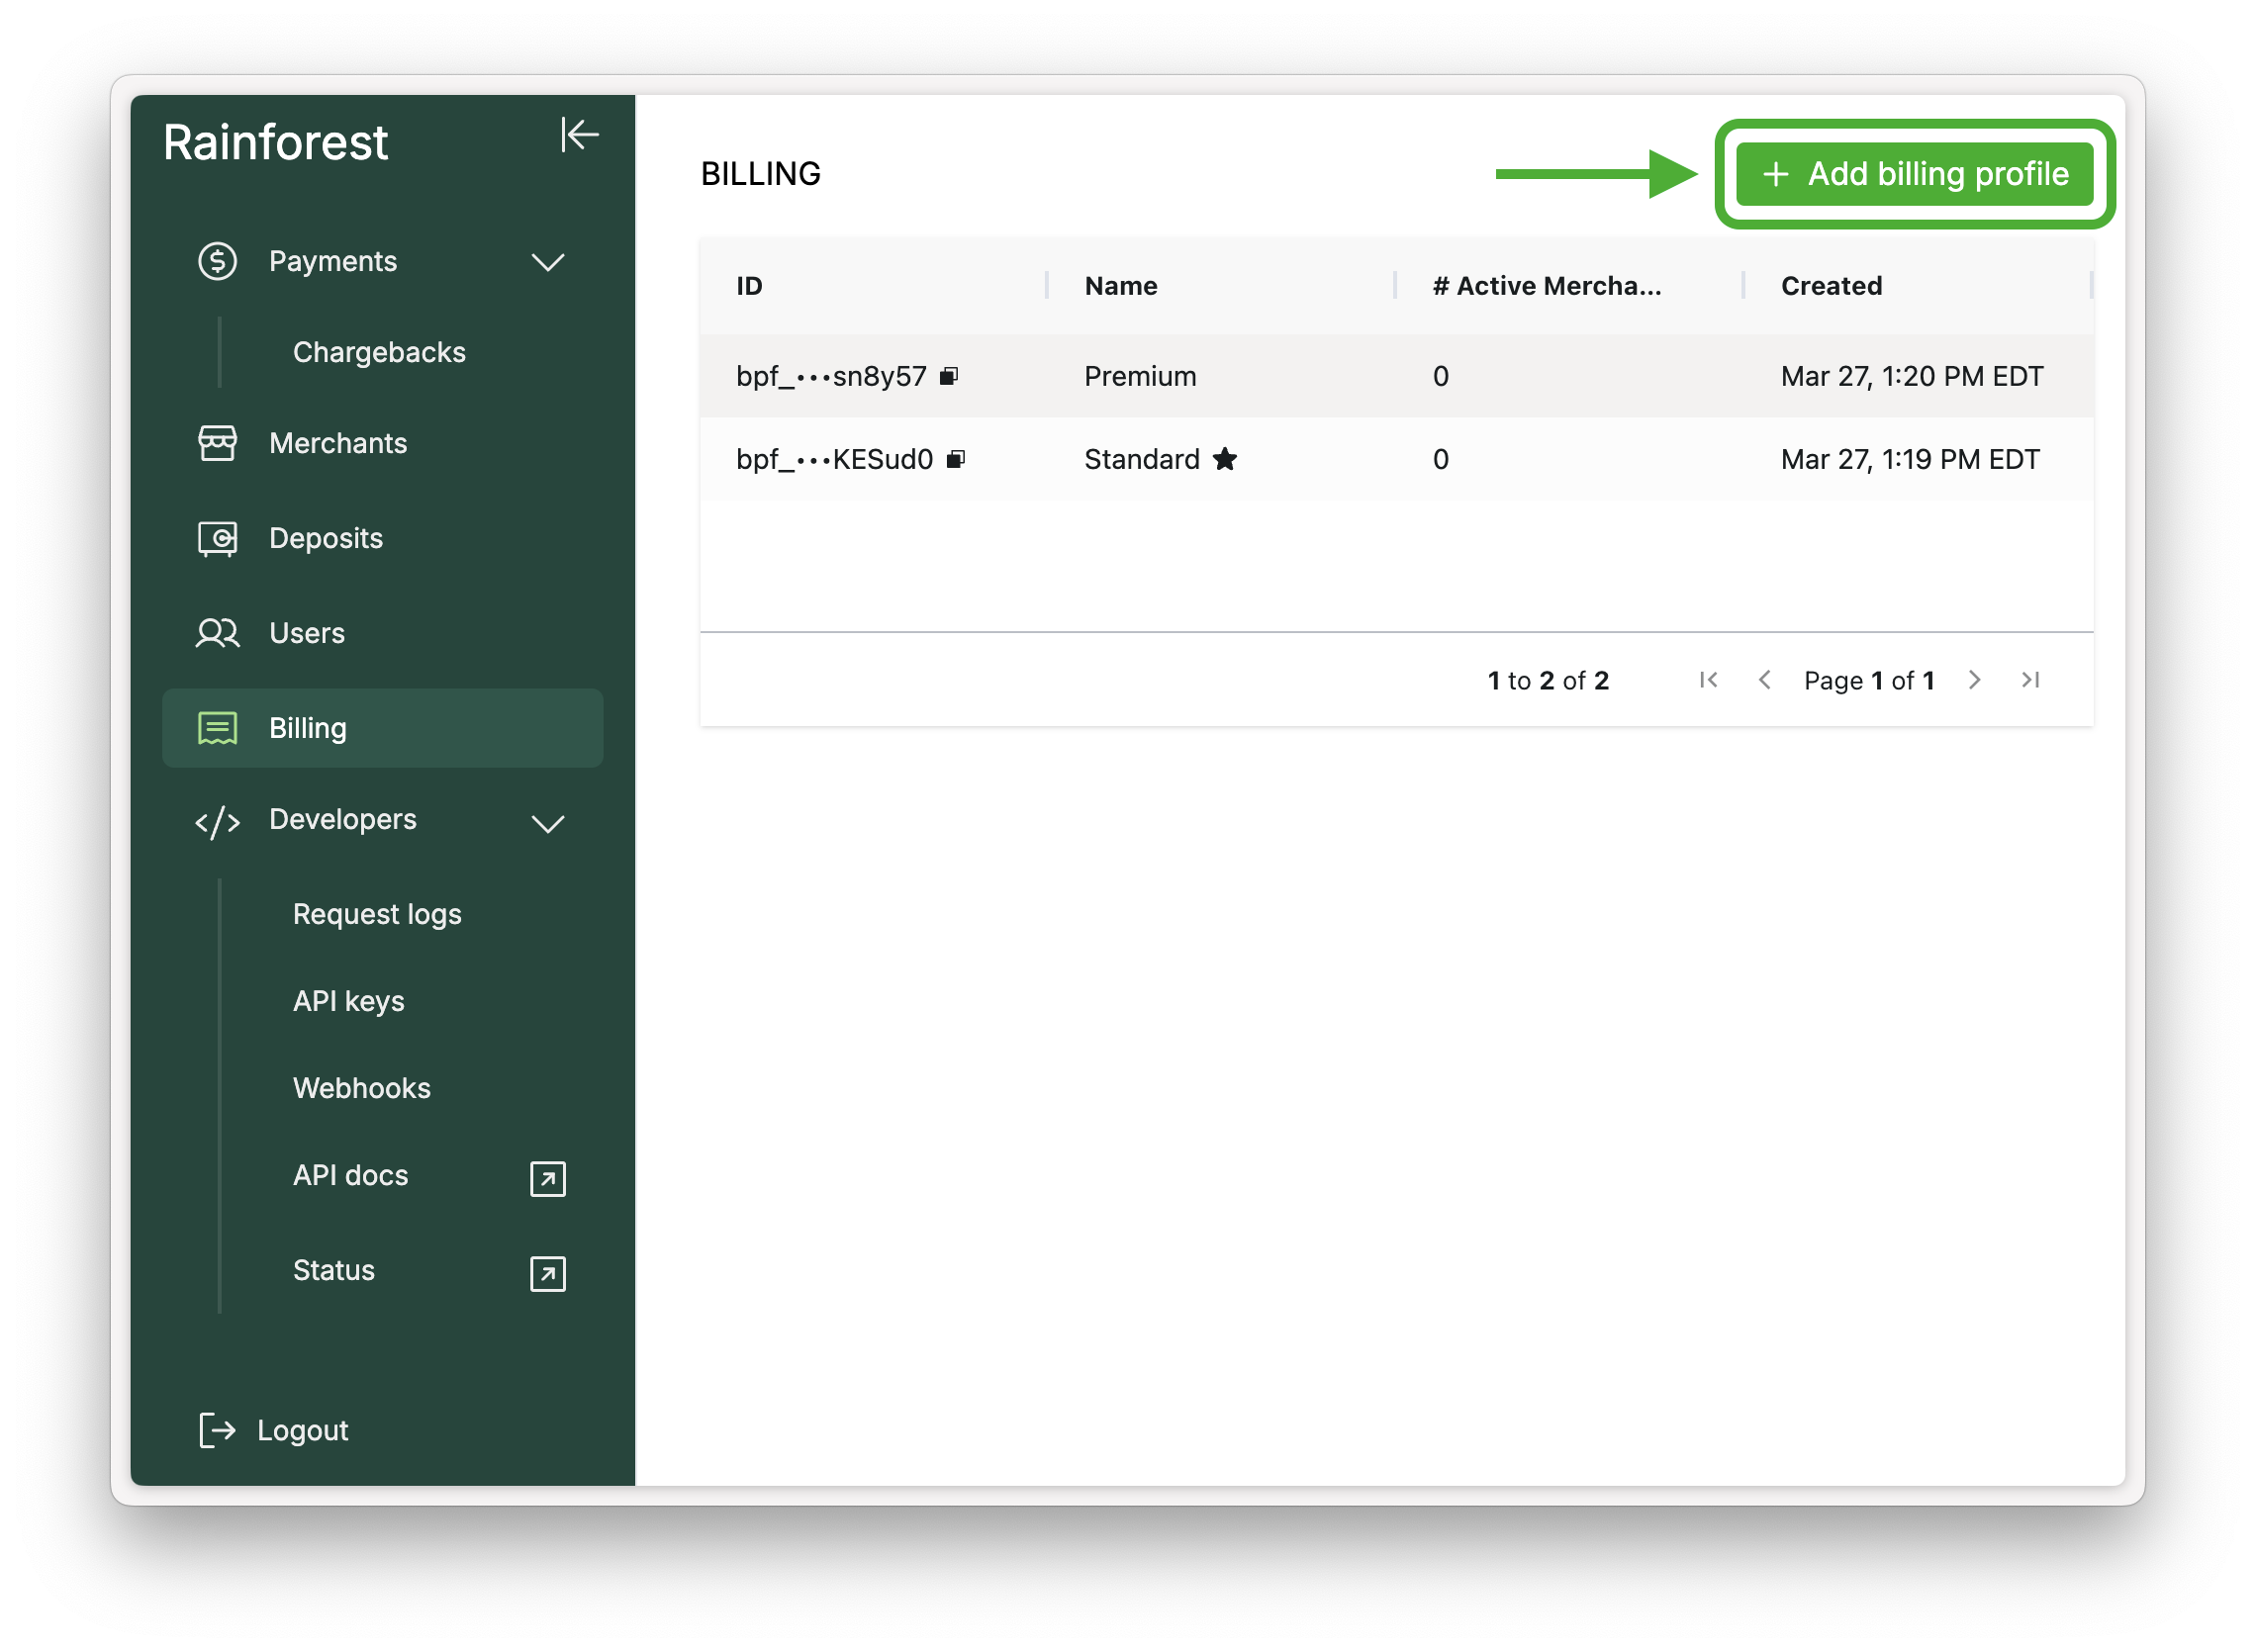Collapse the Payments menu chevron

click(x=547, y=262)
